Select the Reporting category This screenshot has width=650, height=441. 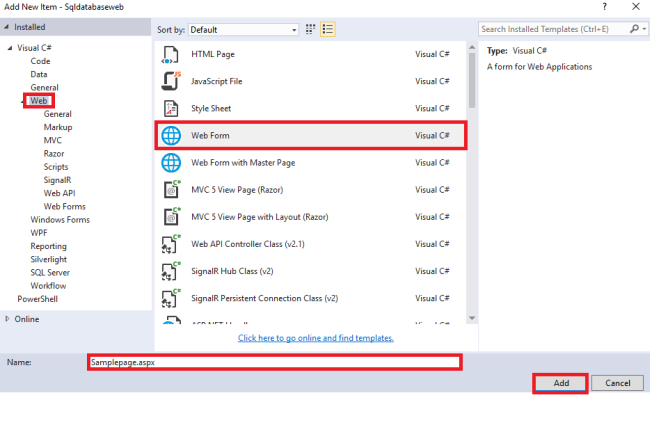(49, 246)
